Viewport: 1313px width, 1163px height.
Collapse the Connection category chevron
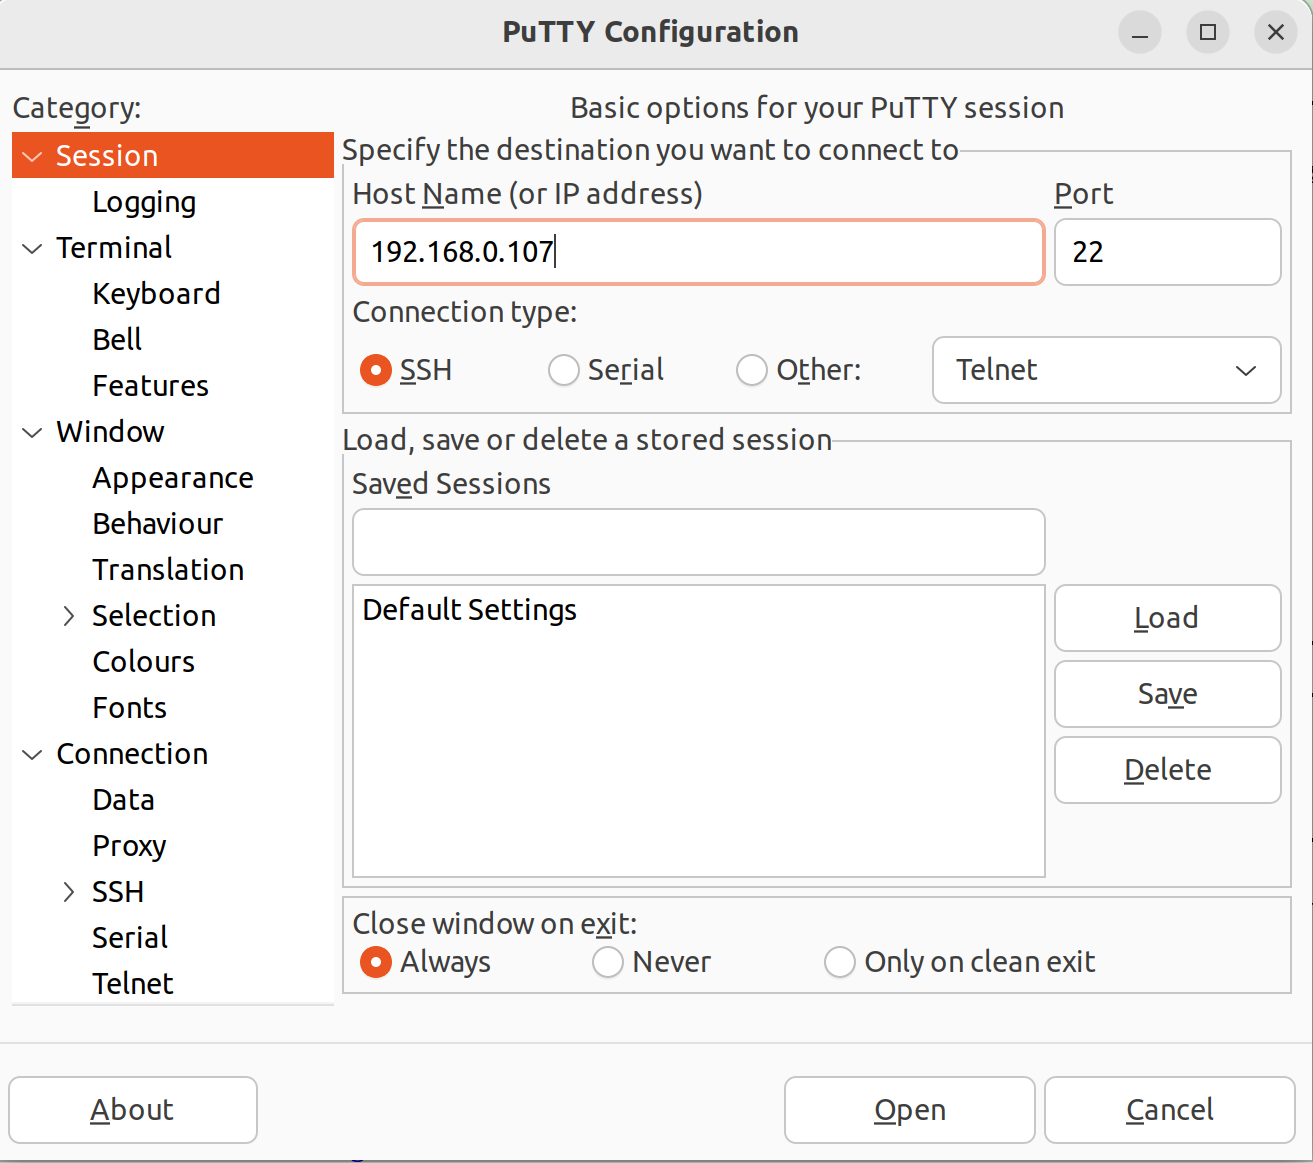pyautogui.click(x=33, y=754)
